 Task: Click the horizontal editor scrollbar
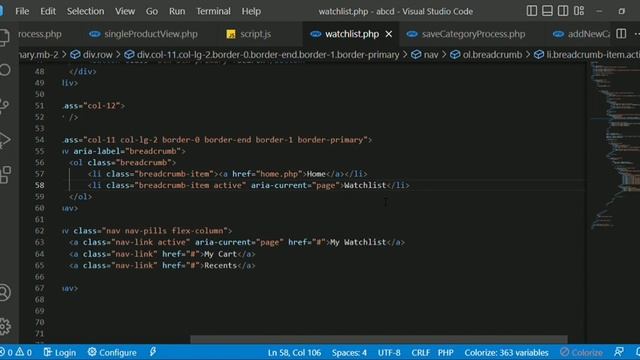[379, 339]
